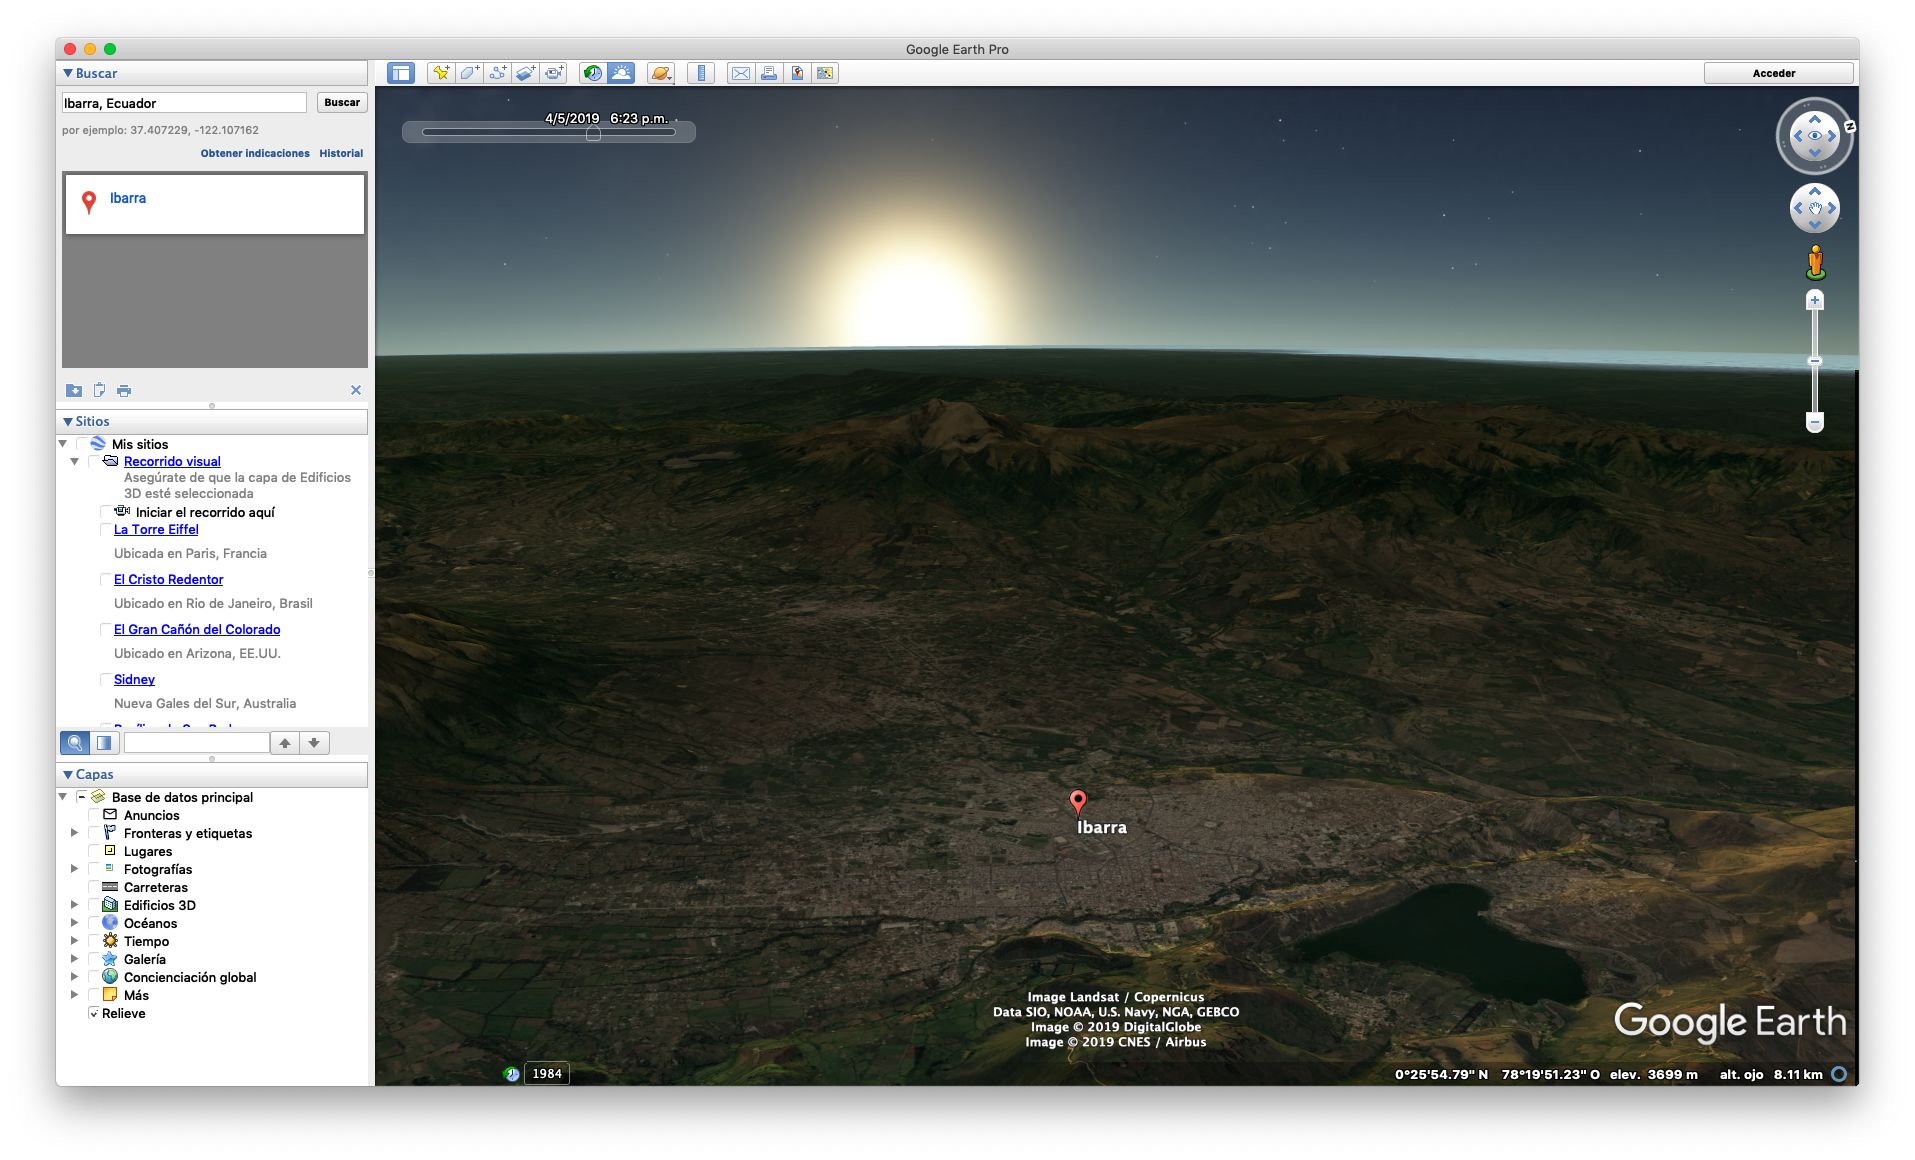1915x1160 pixels.
Task: Open El Gran Cañón del Colorado link
Action: [197, 629]
